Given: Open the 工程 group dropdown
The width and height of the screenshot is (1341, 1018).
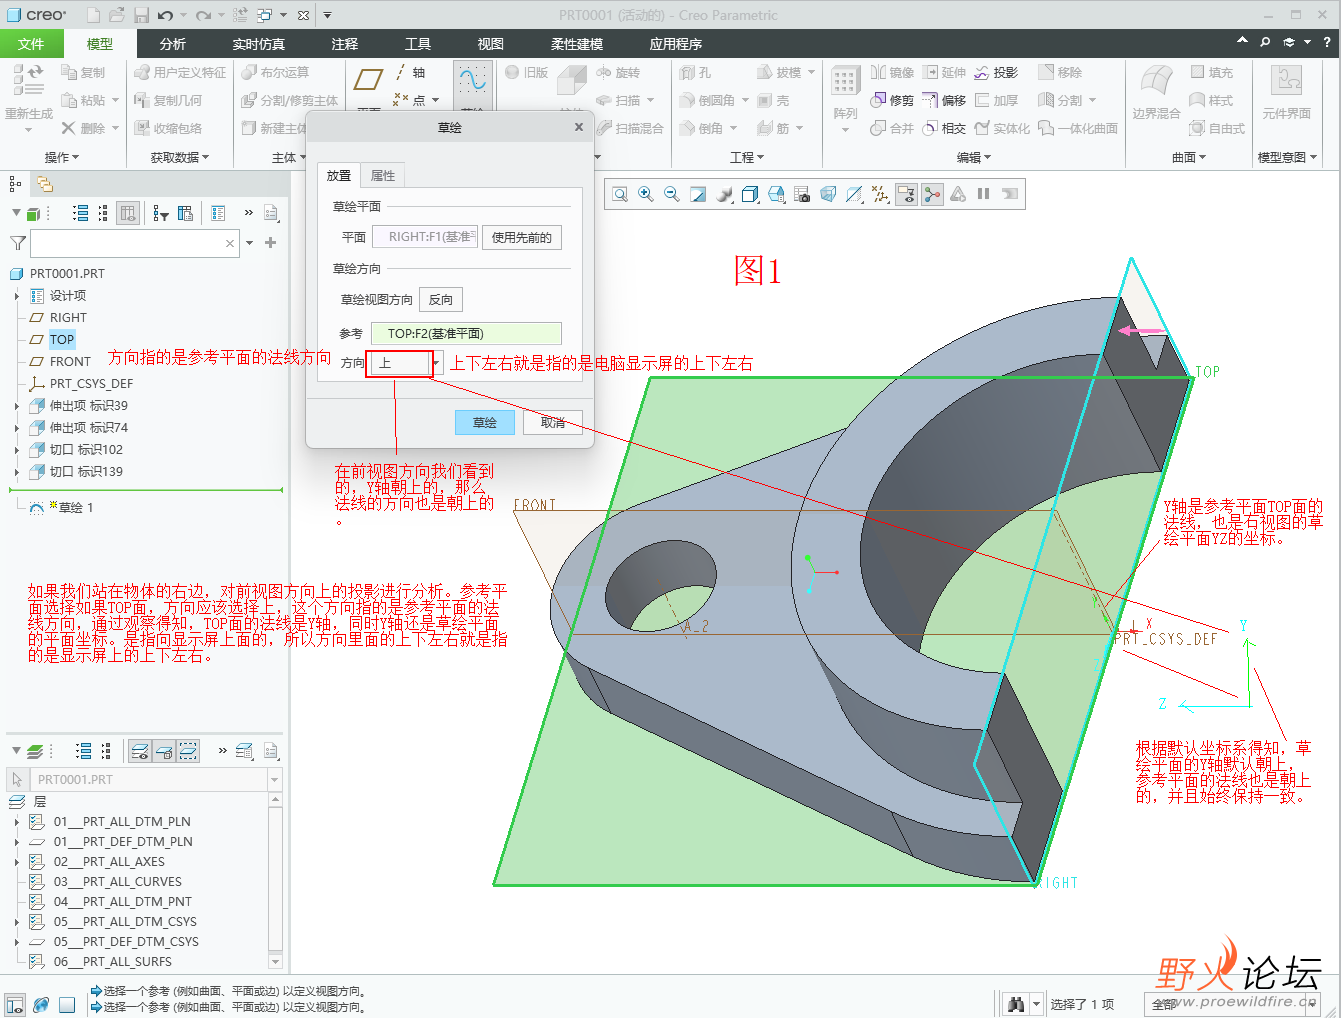Looking at the screenshot, I should pos(747,157).
